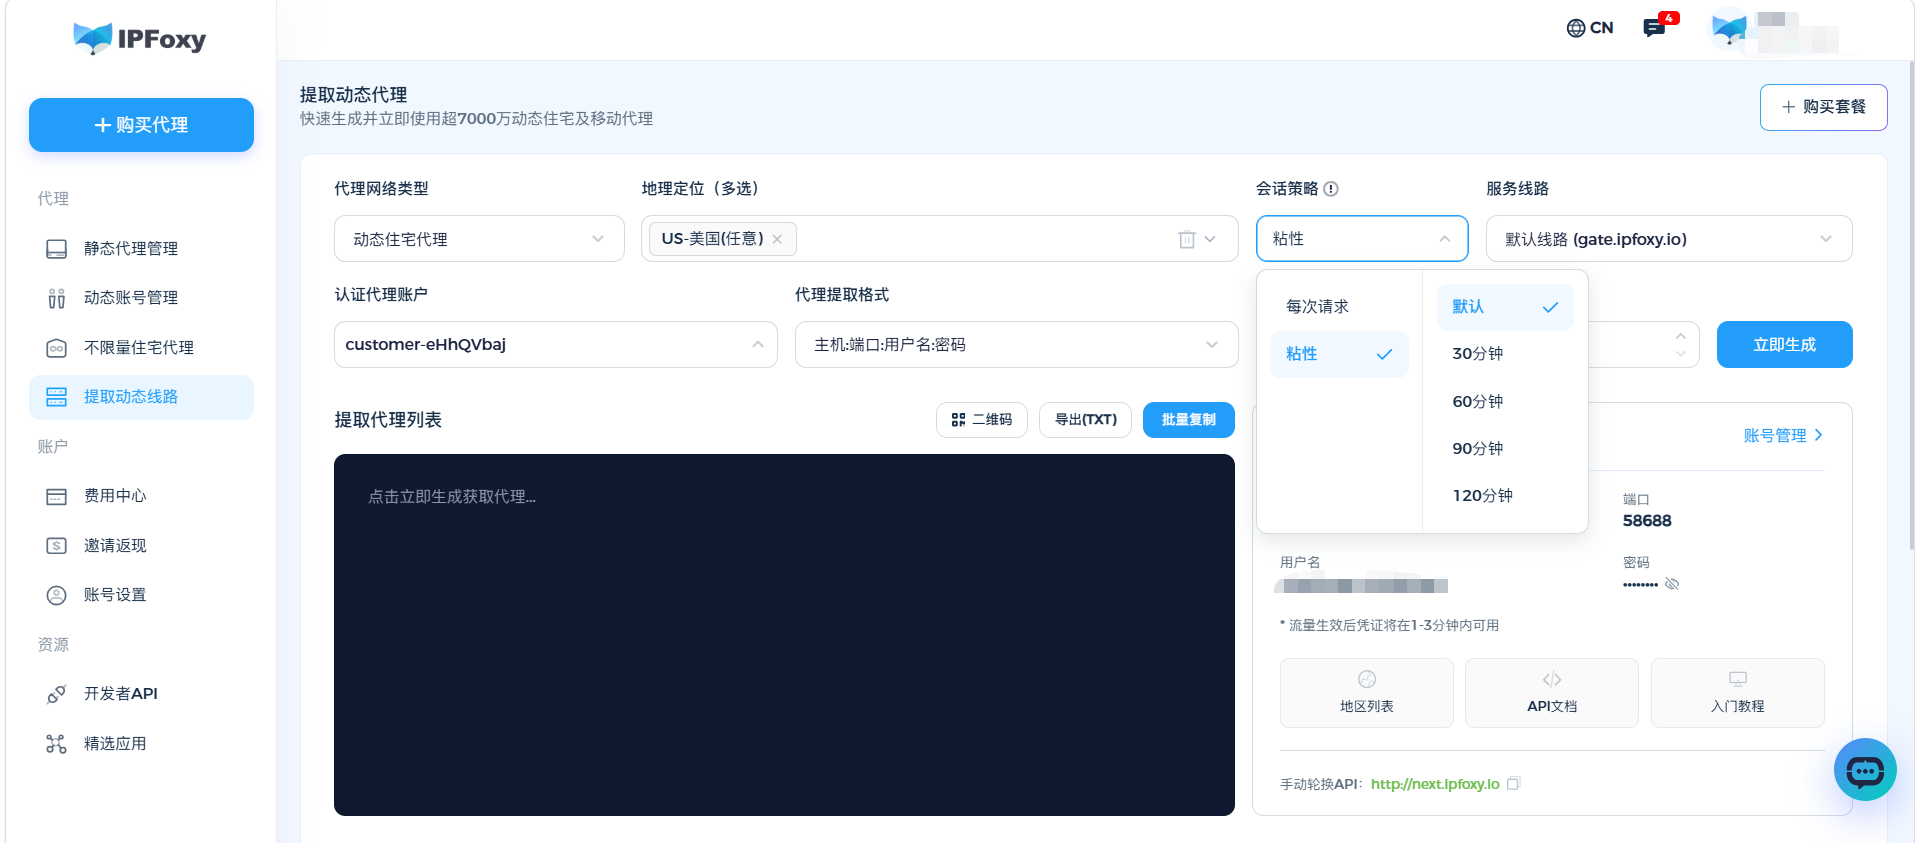Click the unlimited residential proxy icon

(x=57, y=348)
